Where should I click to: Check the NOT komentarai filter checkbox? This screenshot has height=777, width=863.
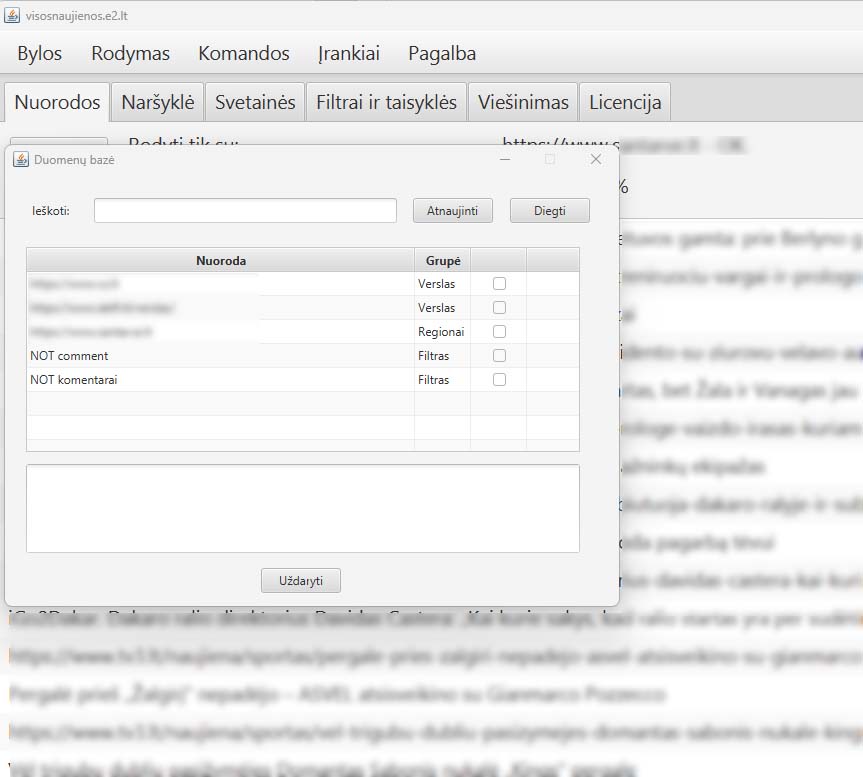(499, 380)
